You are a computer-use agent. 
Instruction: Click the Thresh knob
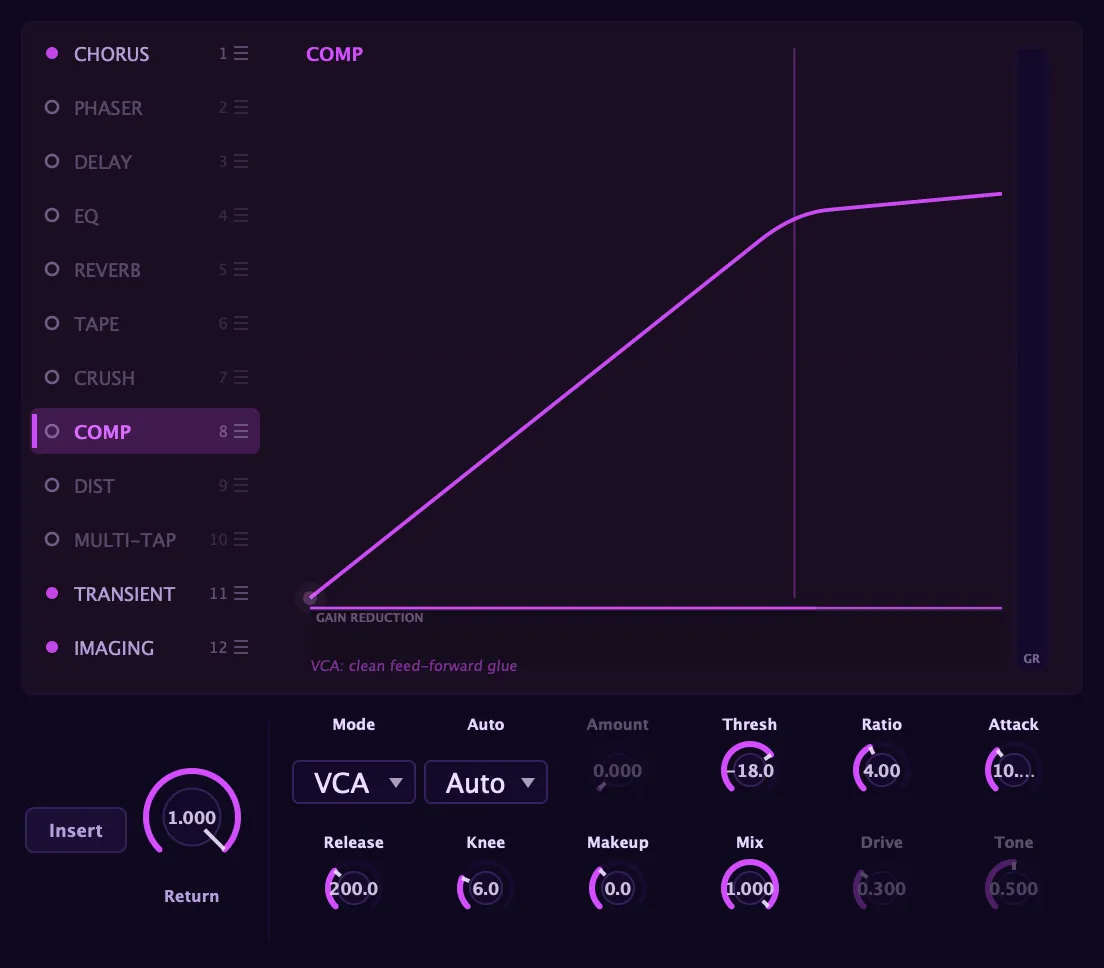[749, 770]
